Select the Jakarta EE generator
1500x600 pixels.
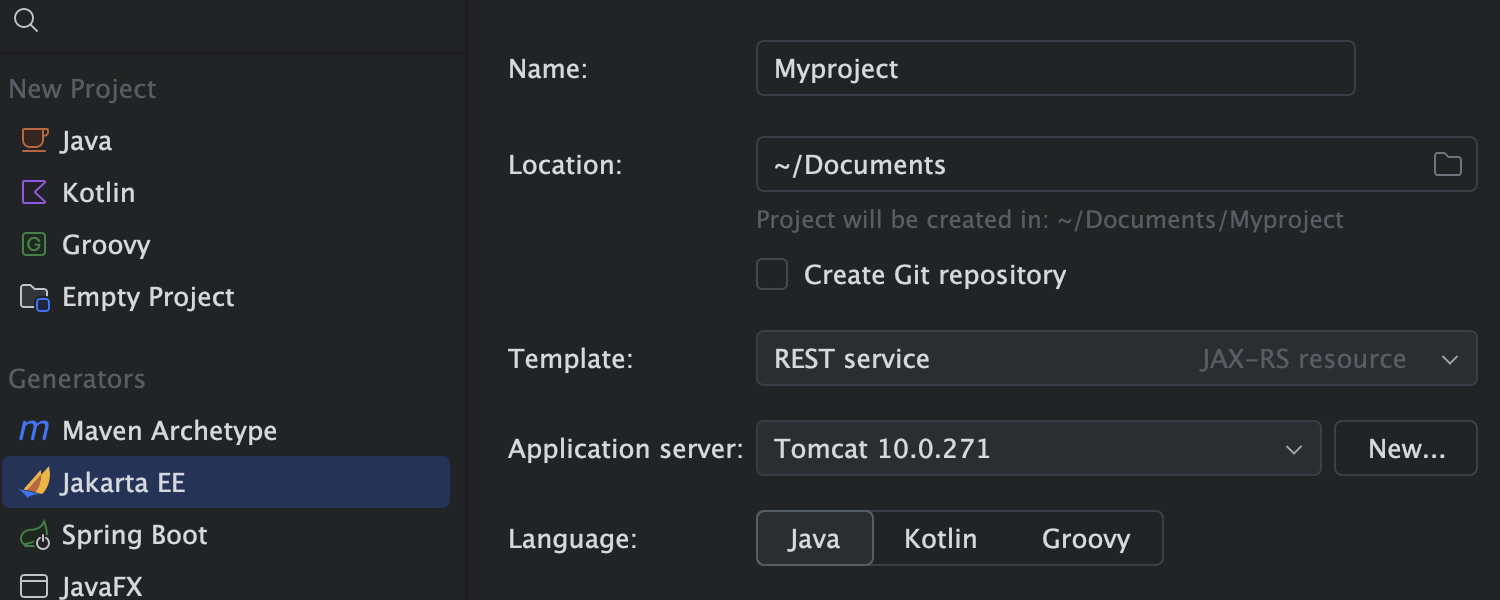tap(124, 483)
